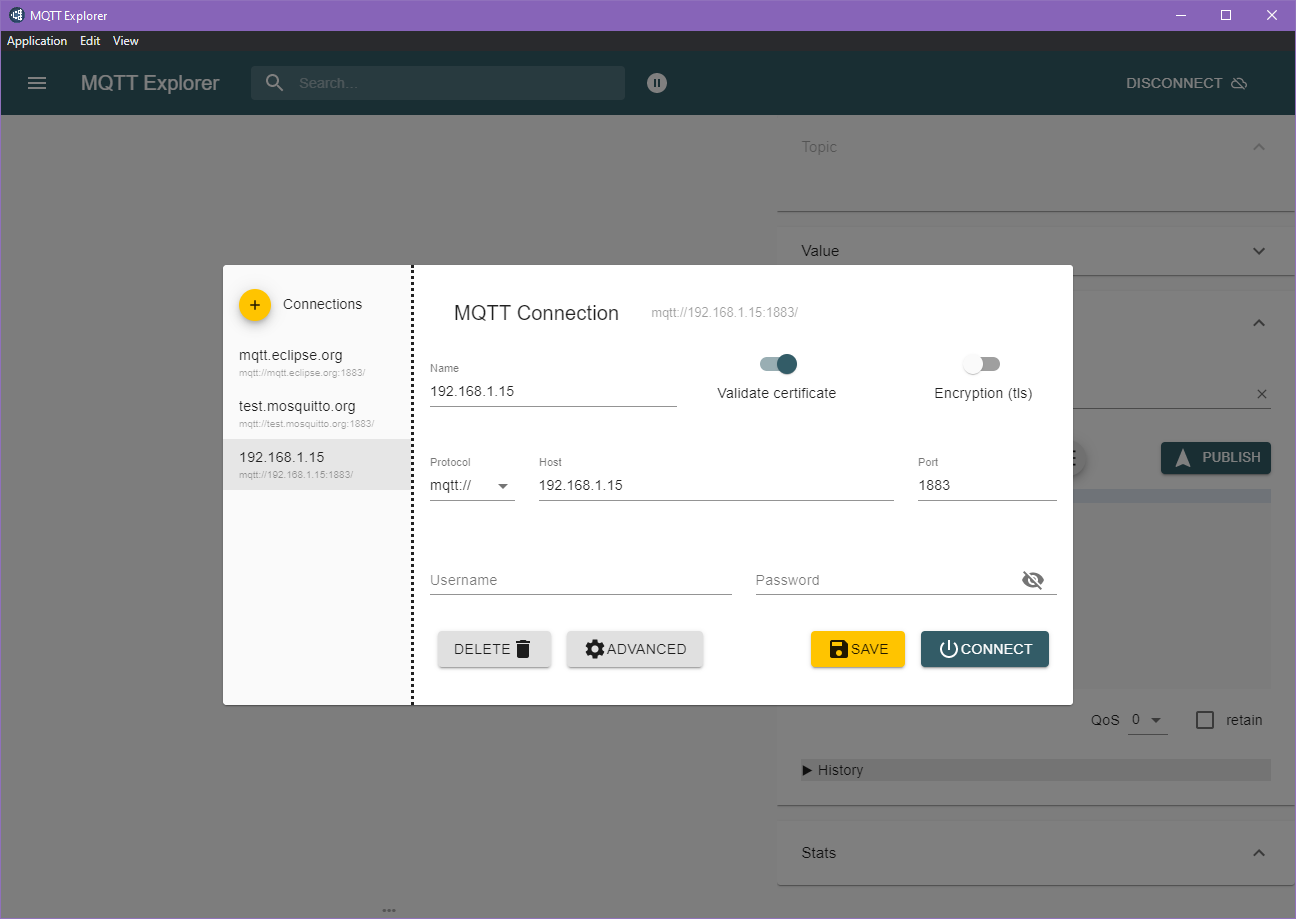Open the View menu
Screen dimensions: 1296x919
126,41
